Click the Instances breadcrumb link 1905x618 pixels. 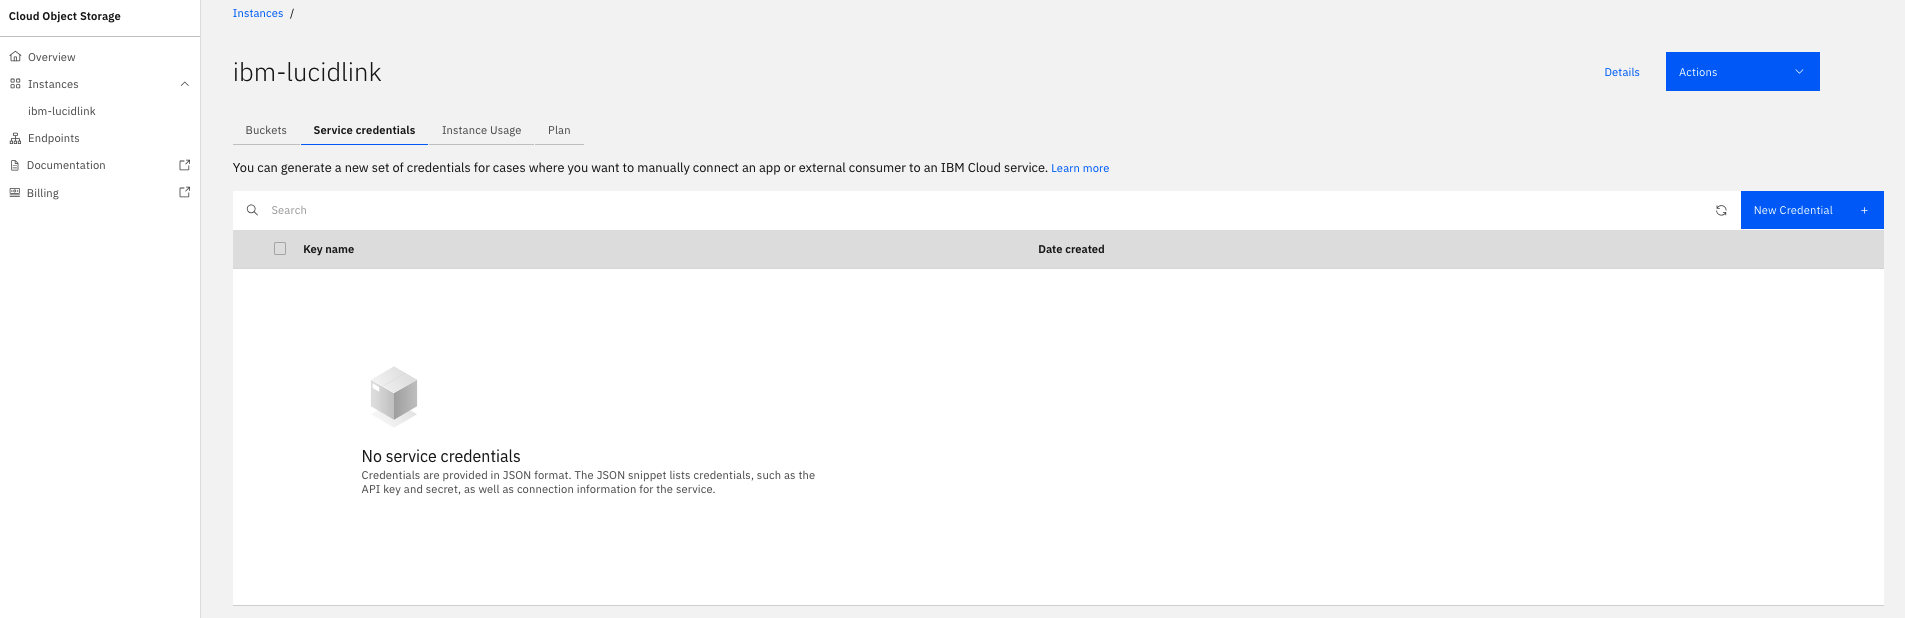(258, 13)
